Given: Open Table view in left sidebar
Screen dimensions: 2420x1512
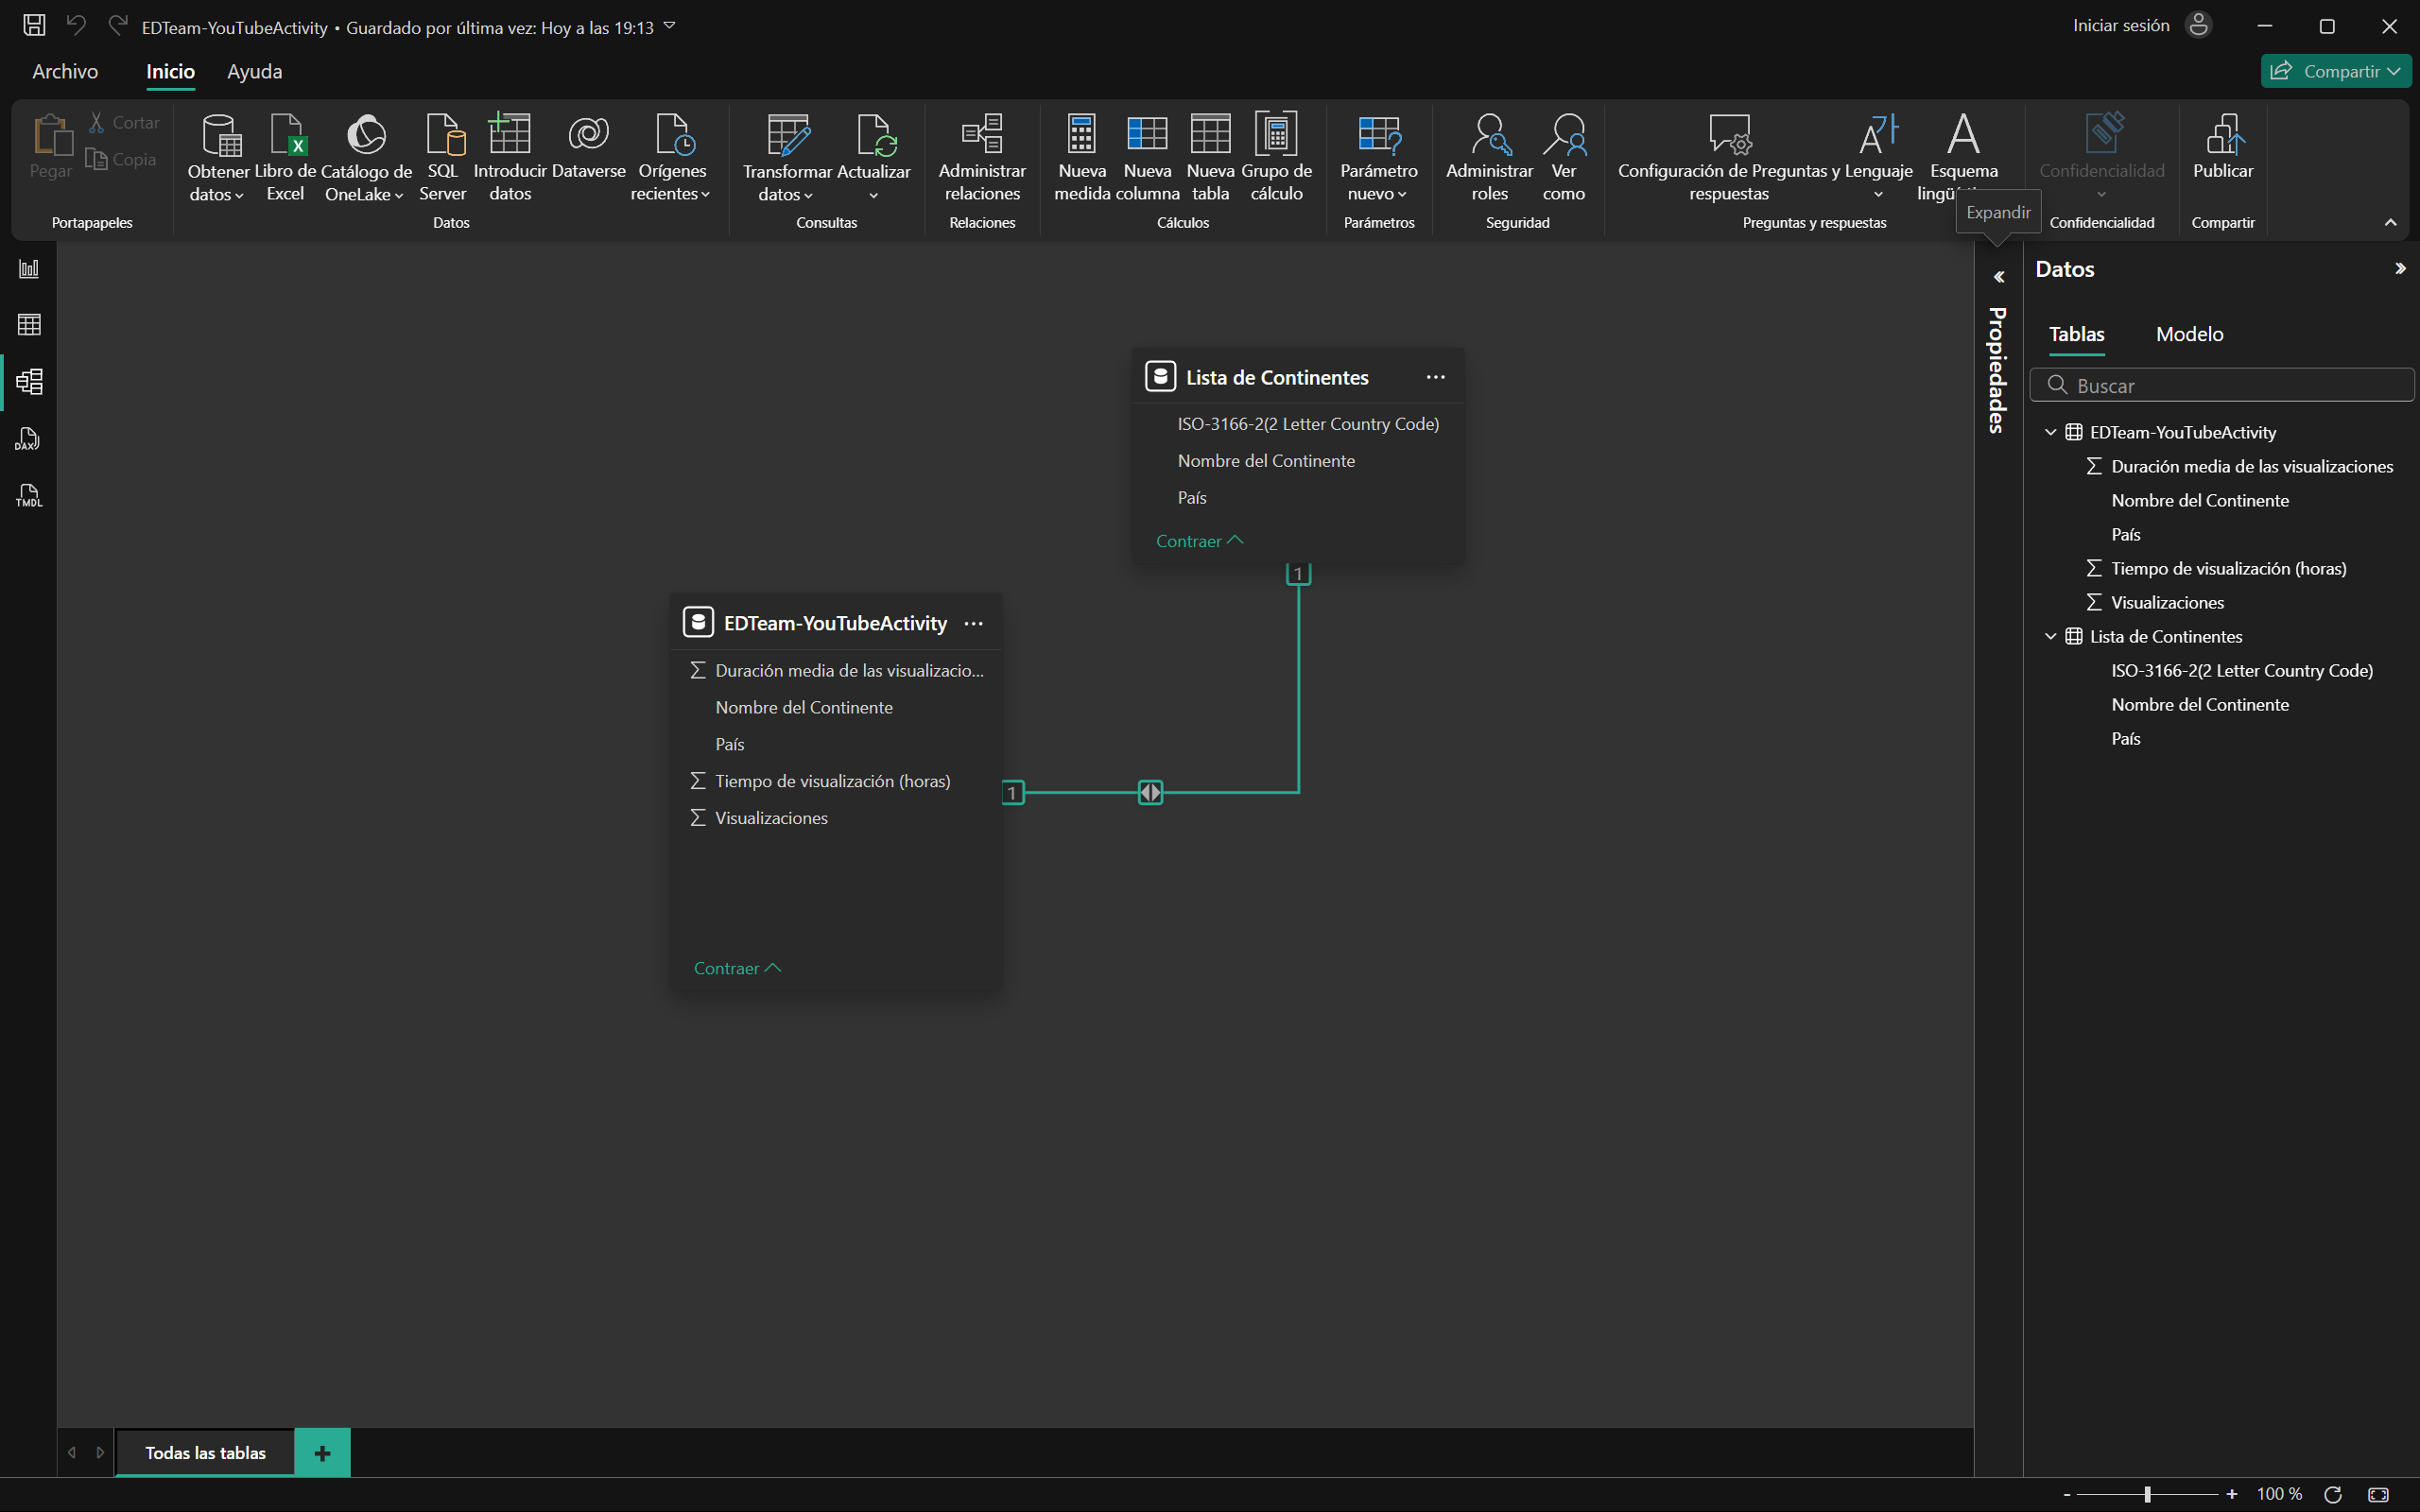Looking at the screenshot, I should tap(29, 324).
